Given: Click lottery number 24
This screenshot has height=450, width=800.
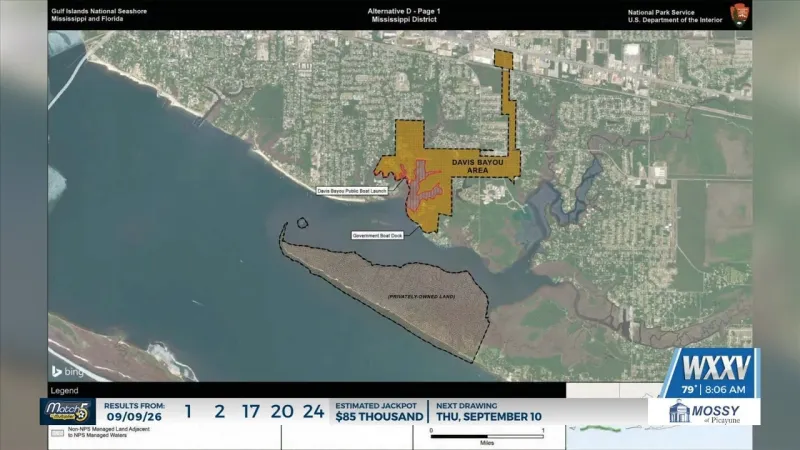Looking at the screenshot, I should click(314, 411).
